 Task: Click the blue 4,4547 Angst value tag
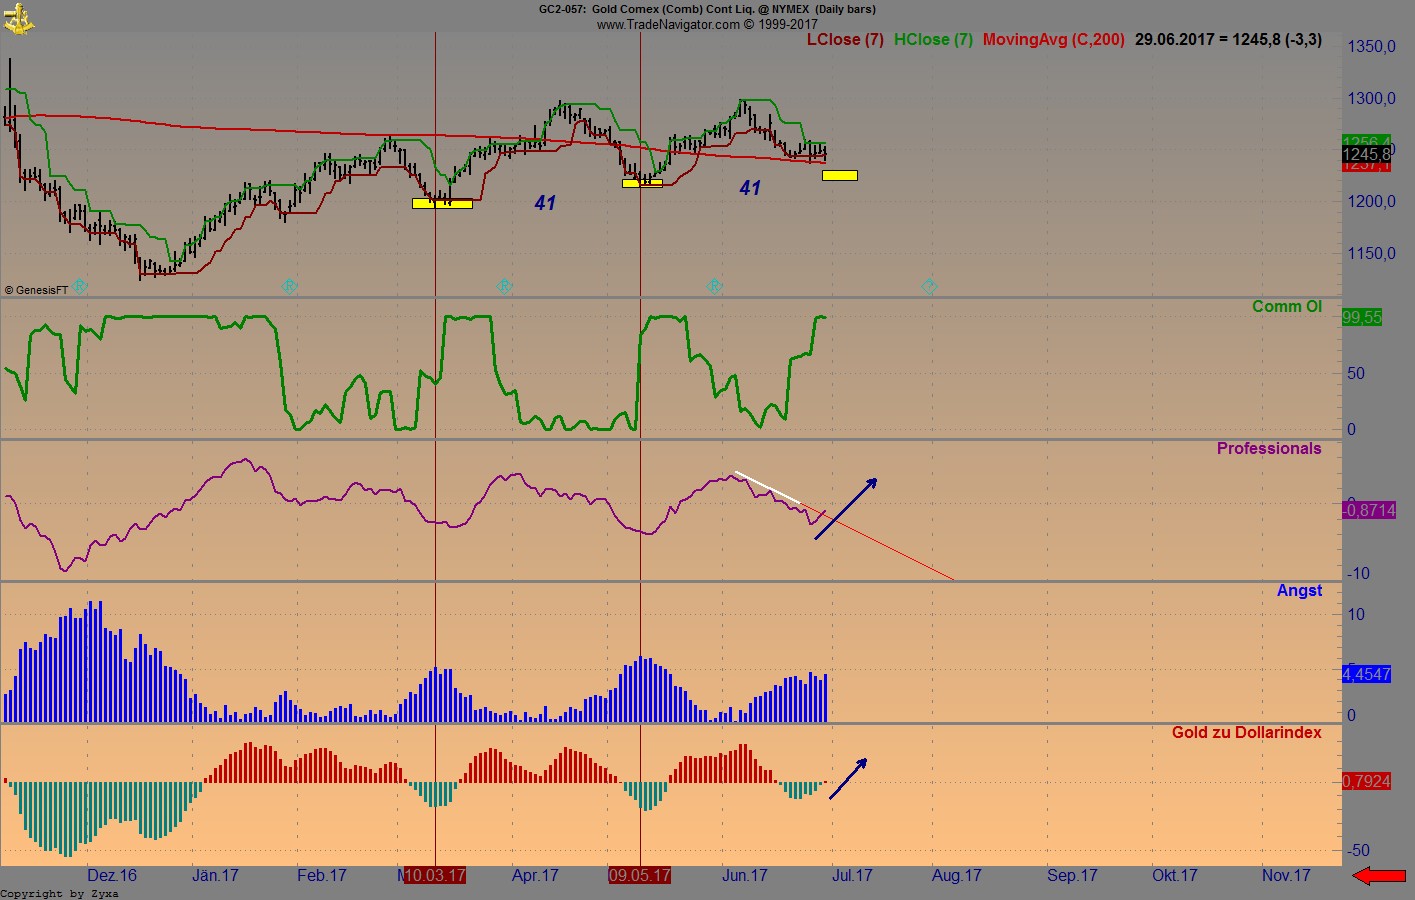pos(1367,675)
